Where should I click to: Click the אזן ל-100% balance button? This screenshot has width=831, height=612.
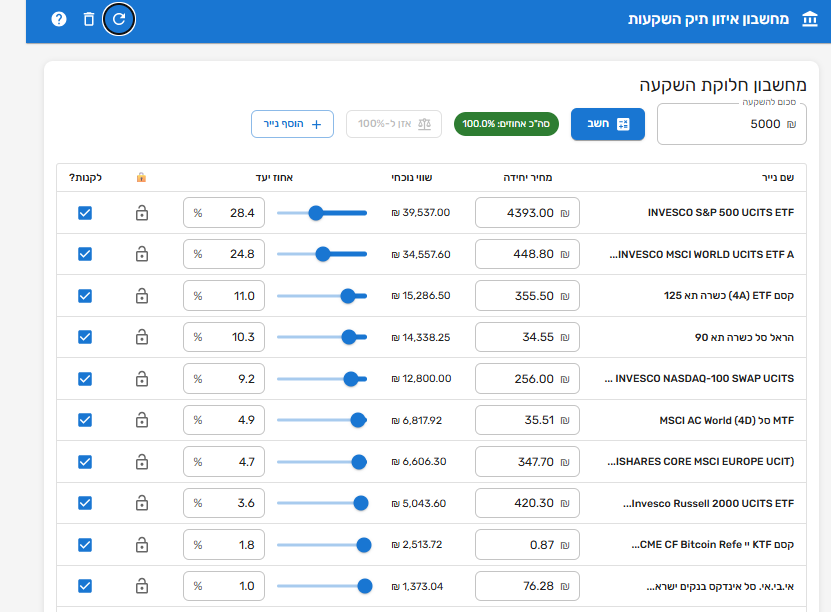tap(393, 124)
